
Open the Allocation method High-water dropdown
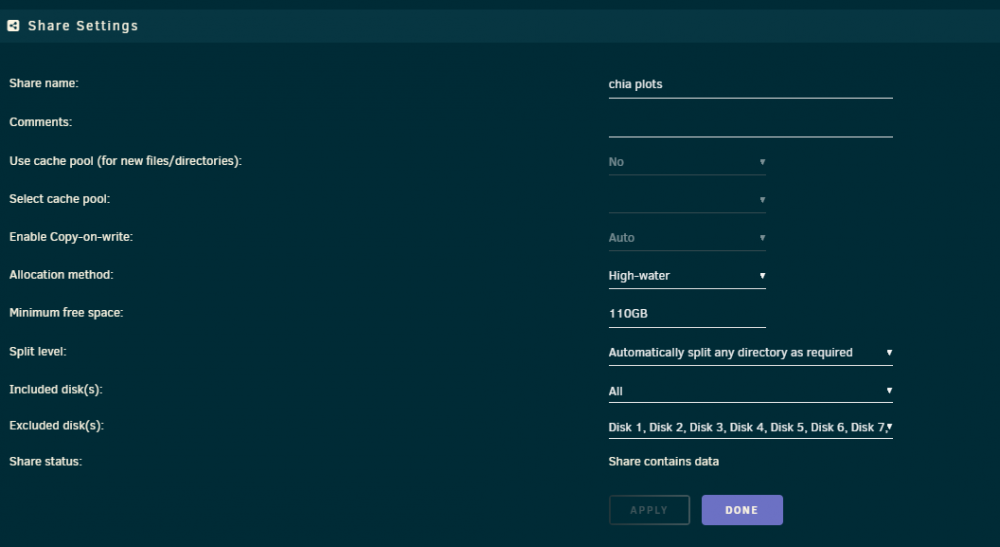687,276
